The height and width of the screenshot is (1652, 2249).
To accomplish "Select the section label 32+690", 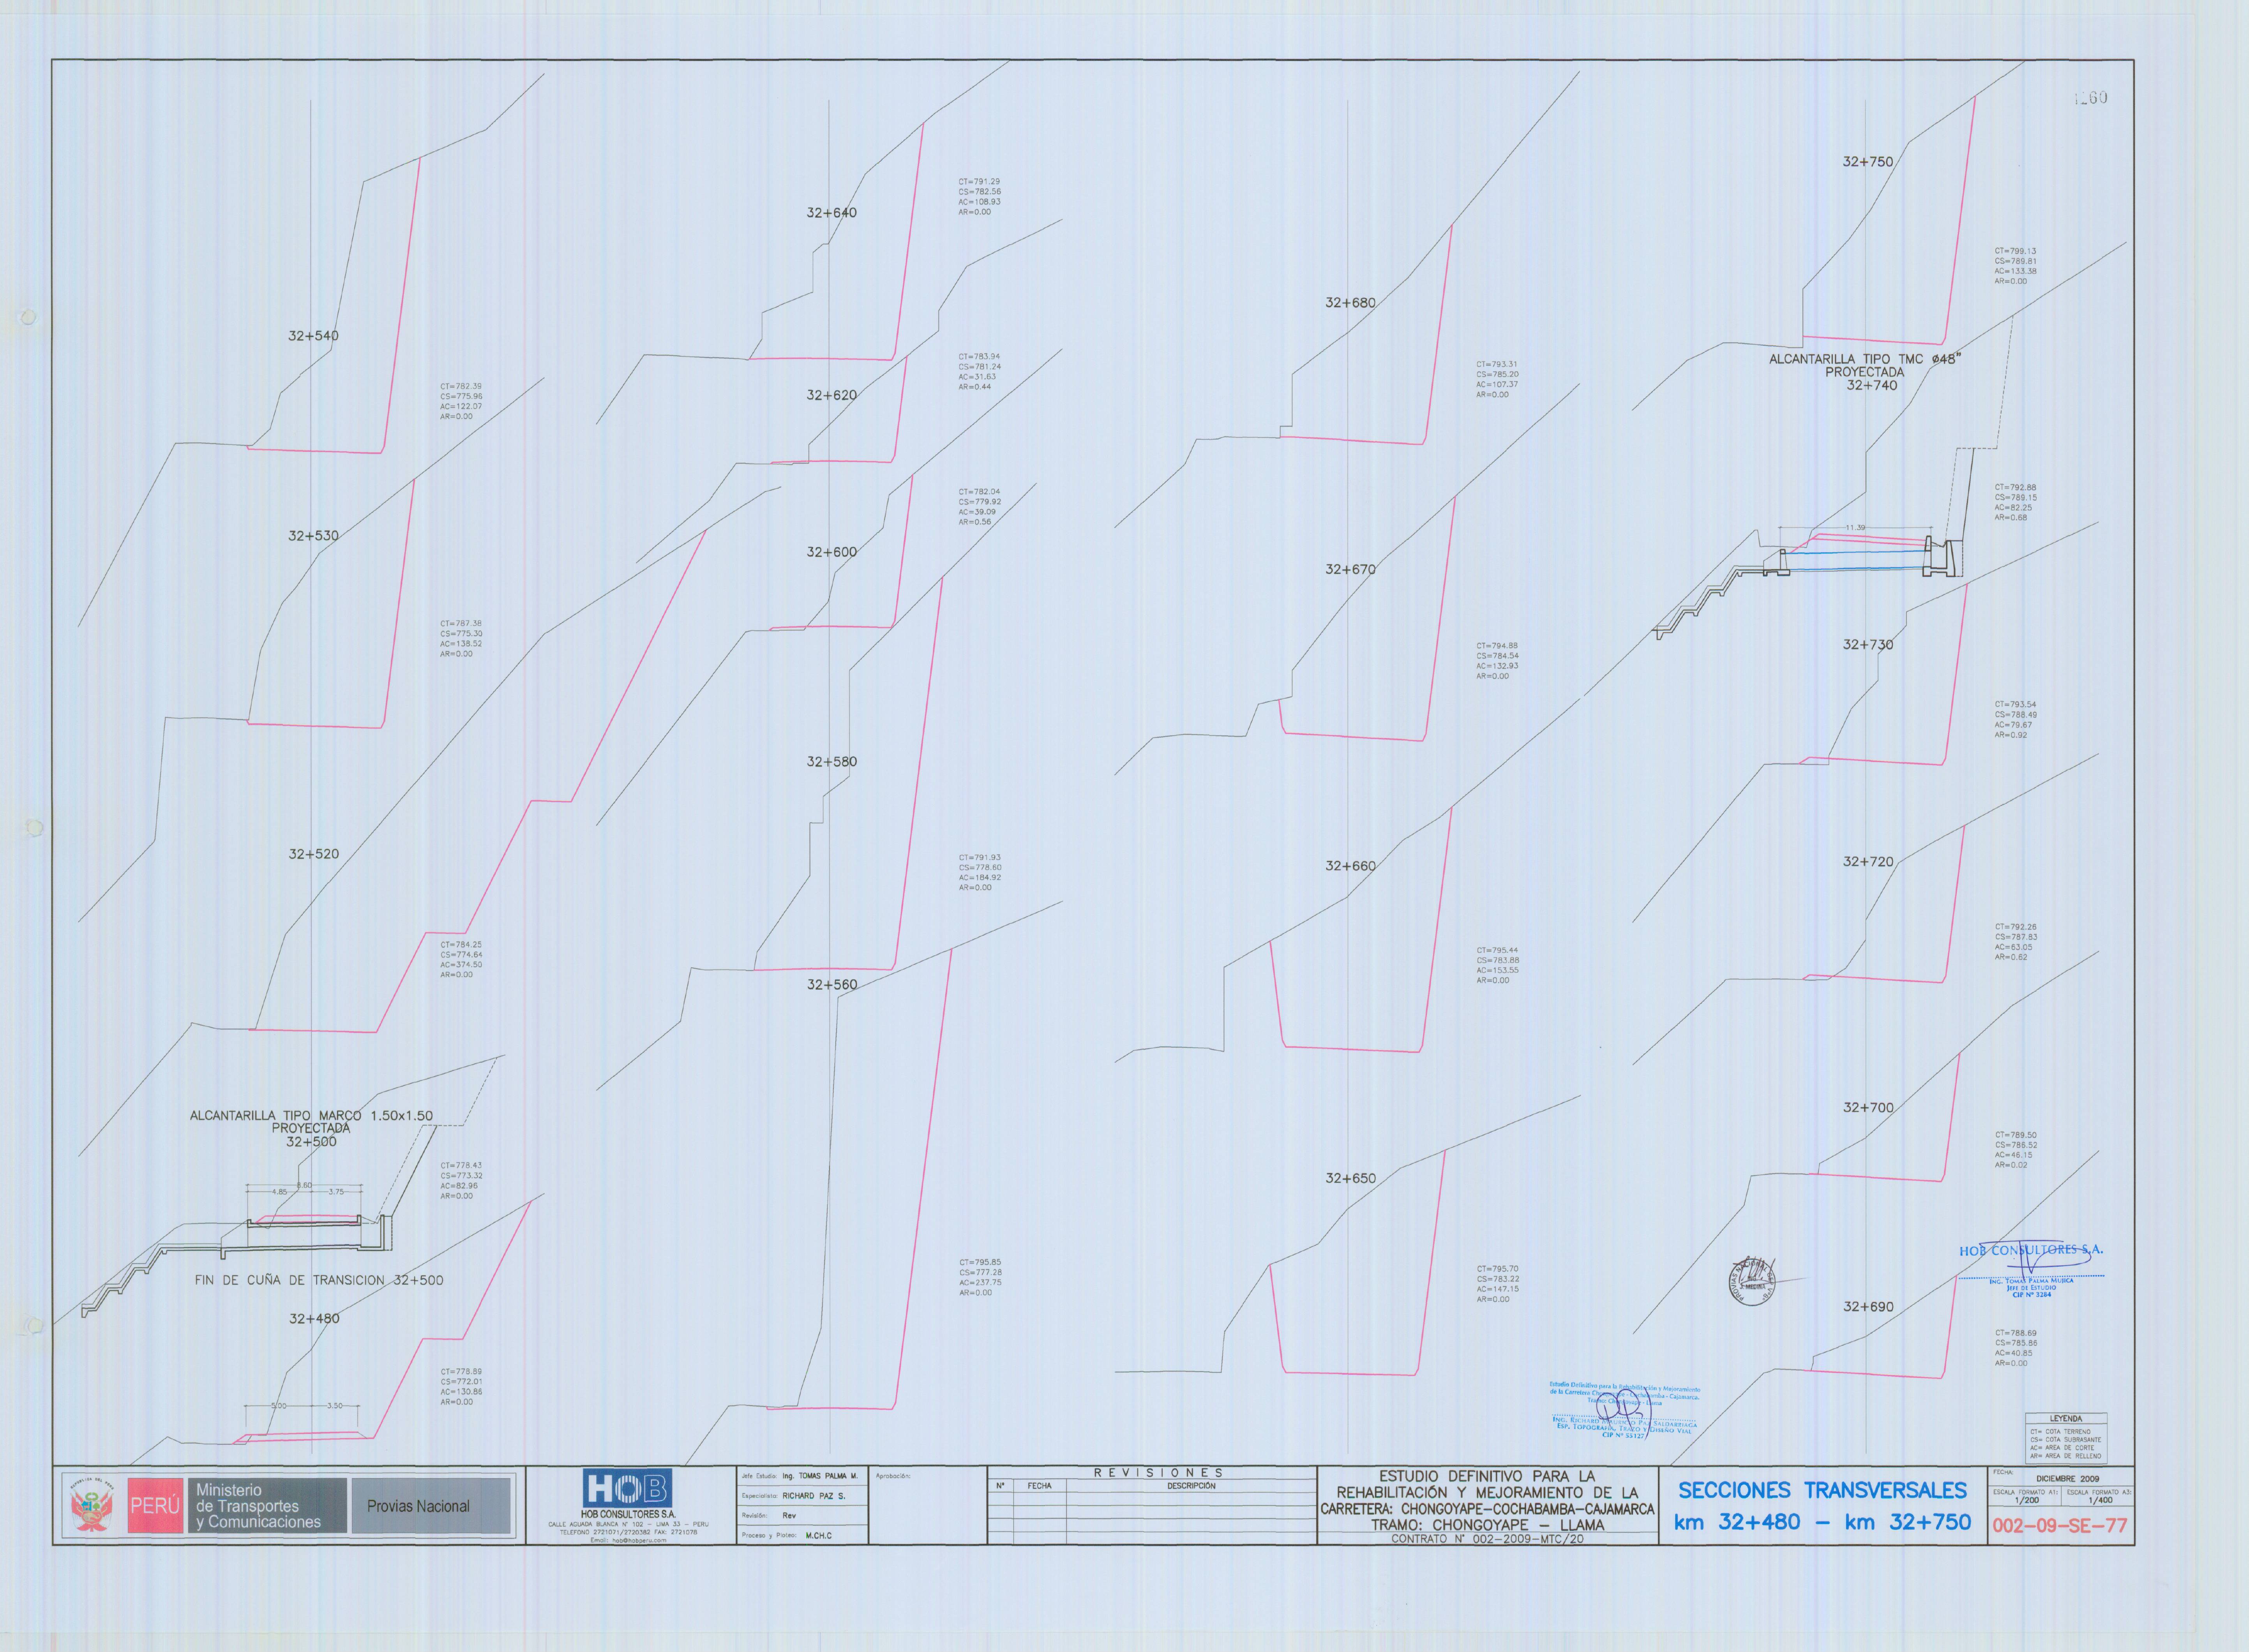I will pyautogui.click(x=1867, y=1307).
